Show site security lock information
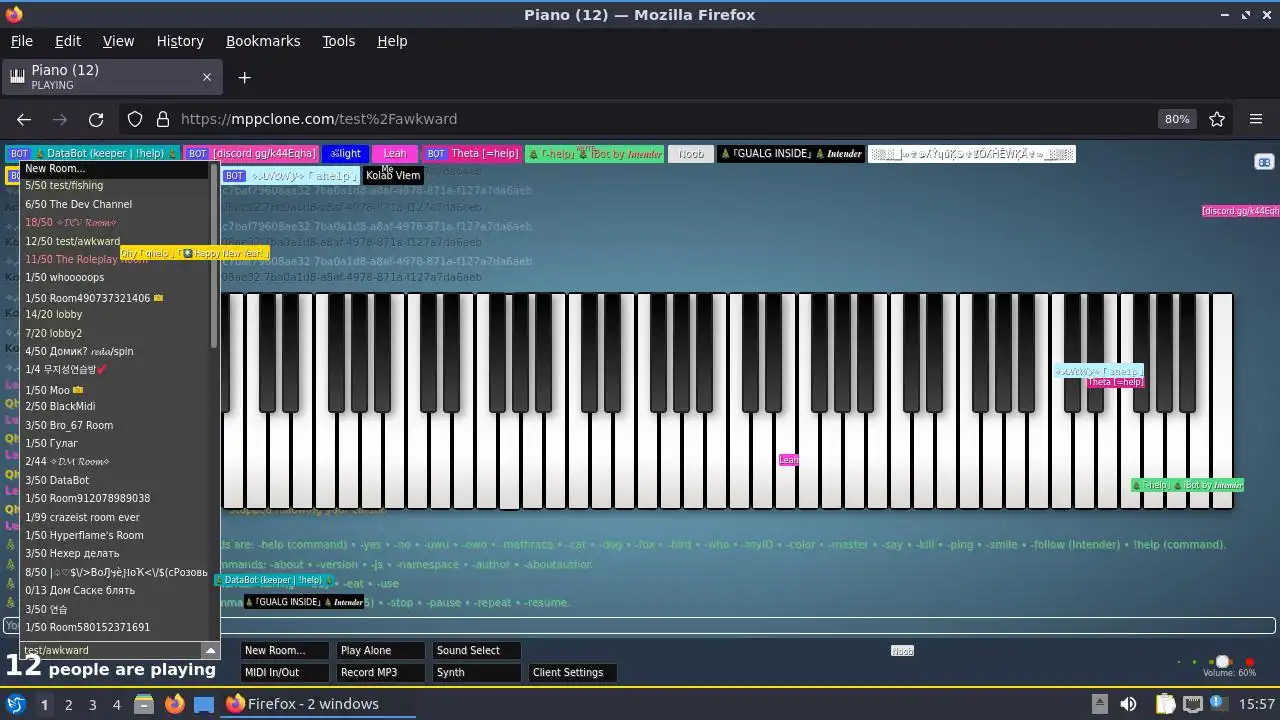This screenshot has width=1280, height=720. [163, 119]
